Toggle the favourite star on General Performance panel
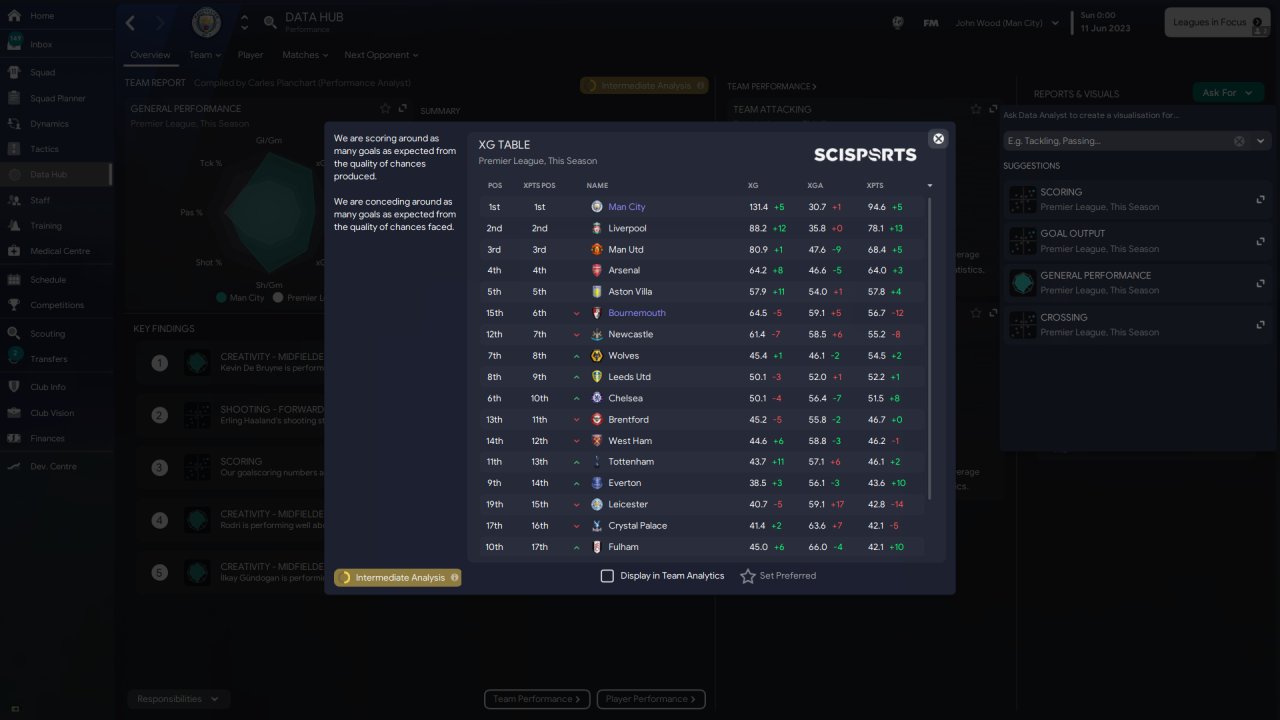 [385, 108]
